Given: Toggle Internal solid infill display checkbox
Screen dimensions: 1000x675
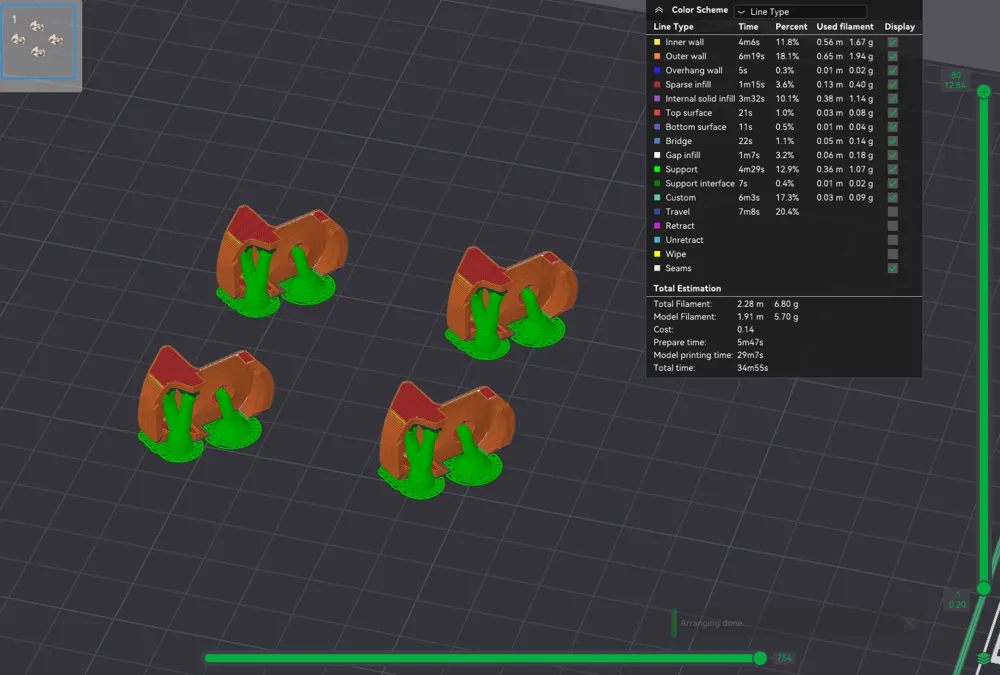Looking at the screenshot, I should pos(893,99).
